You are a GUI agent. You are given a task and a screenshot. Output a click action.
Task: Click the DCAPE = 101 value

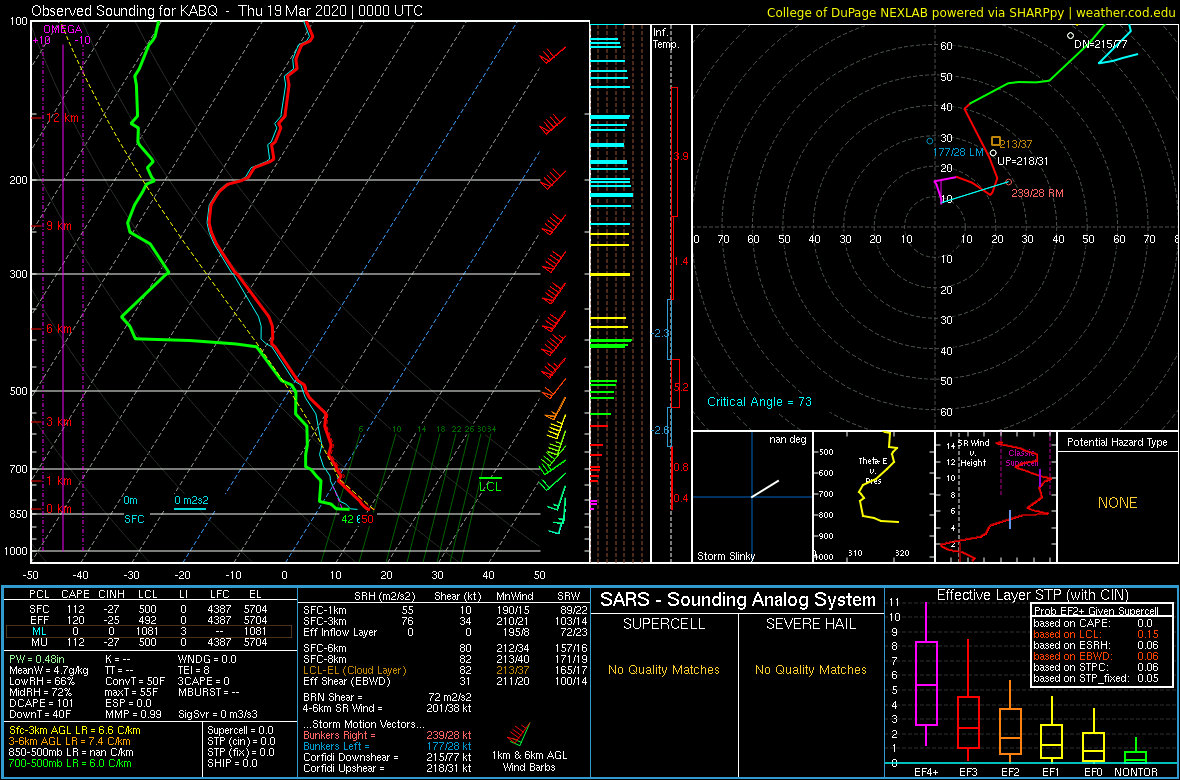tap(41, 702)
